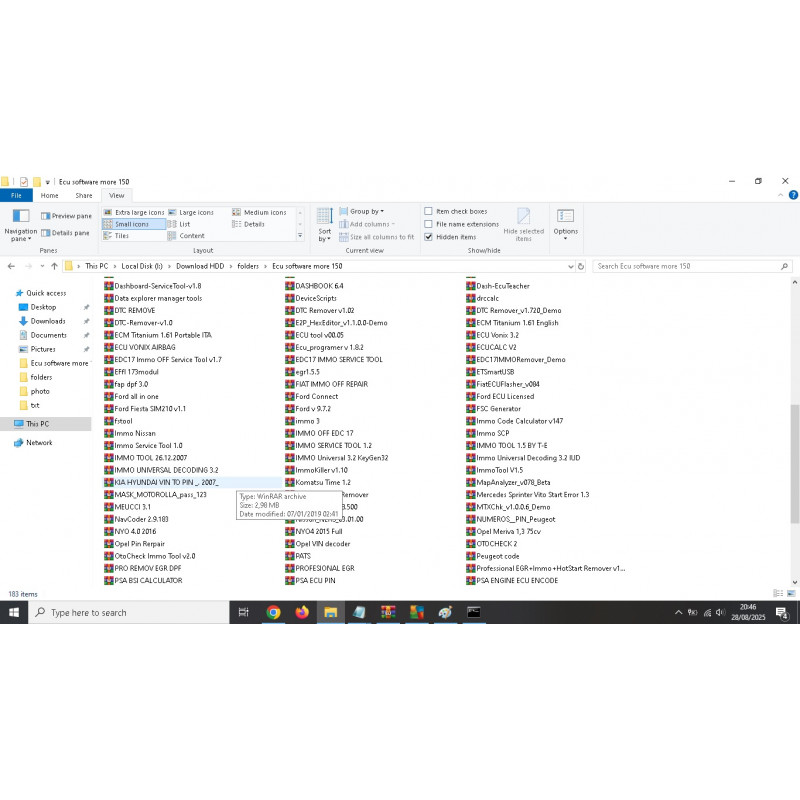Image resolution: width=800 pixels, height=800 pixels.
Task: Select IMMO OFF EDC 17 archive
Action: [319, 433]
